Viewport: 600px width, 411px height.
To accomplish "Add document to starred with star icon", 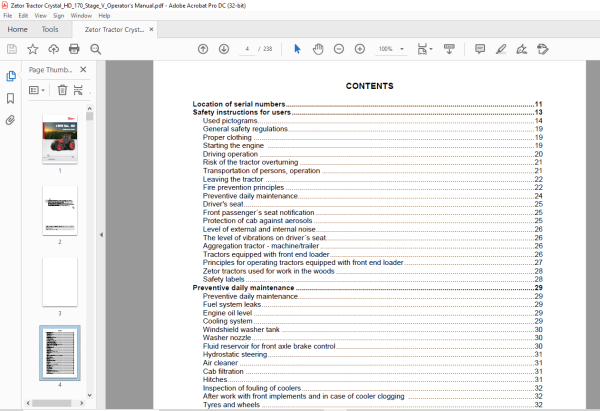I will click(x=33, y=49).
